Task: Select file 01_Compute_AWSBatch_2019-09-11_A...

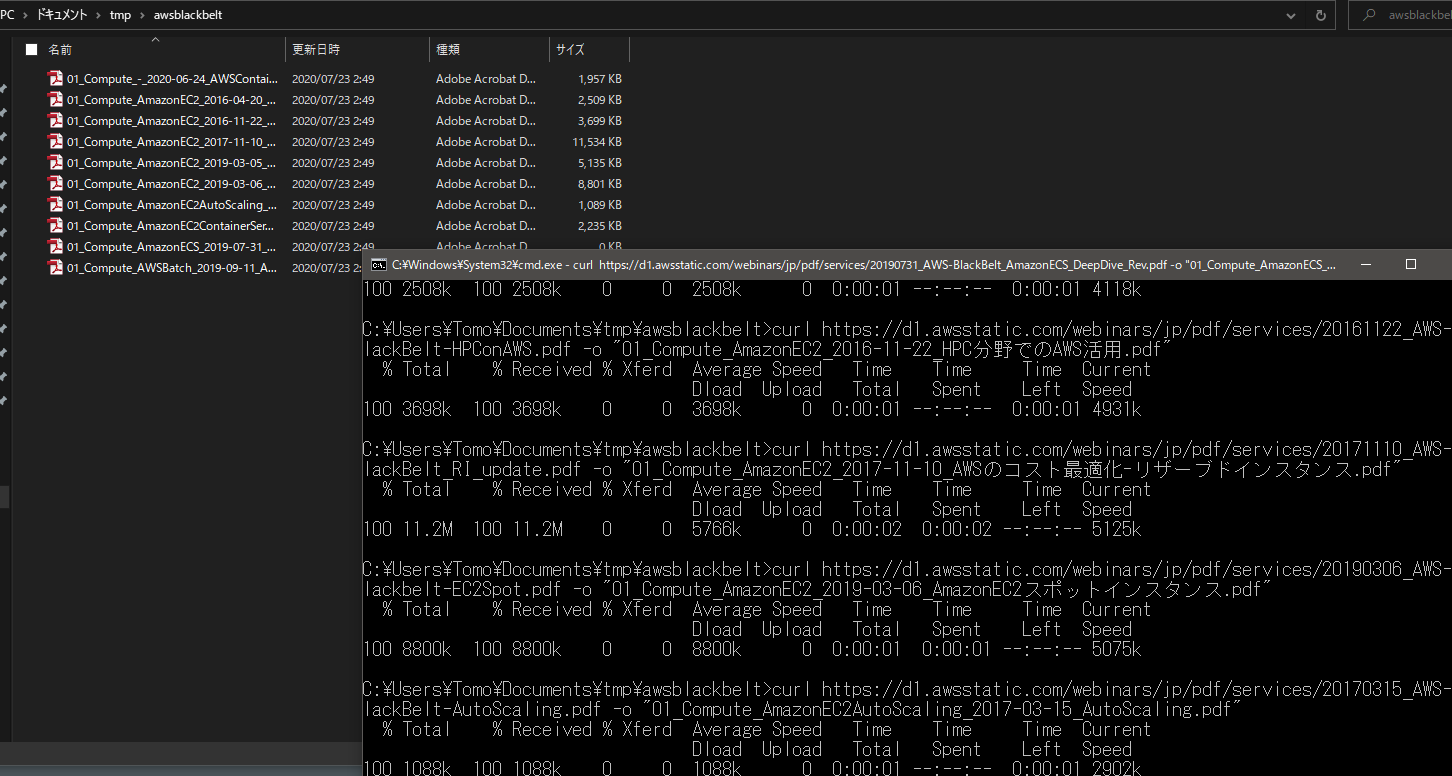Action: click(x=172, y=267)
